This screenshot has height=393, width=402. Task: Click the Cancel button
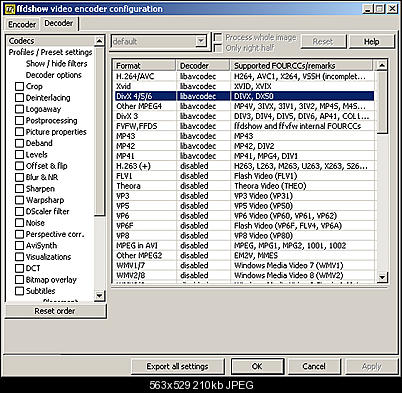314,366
